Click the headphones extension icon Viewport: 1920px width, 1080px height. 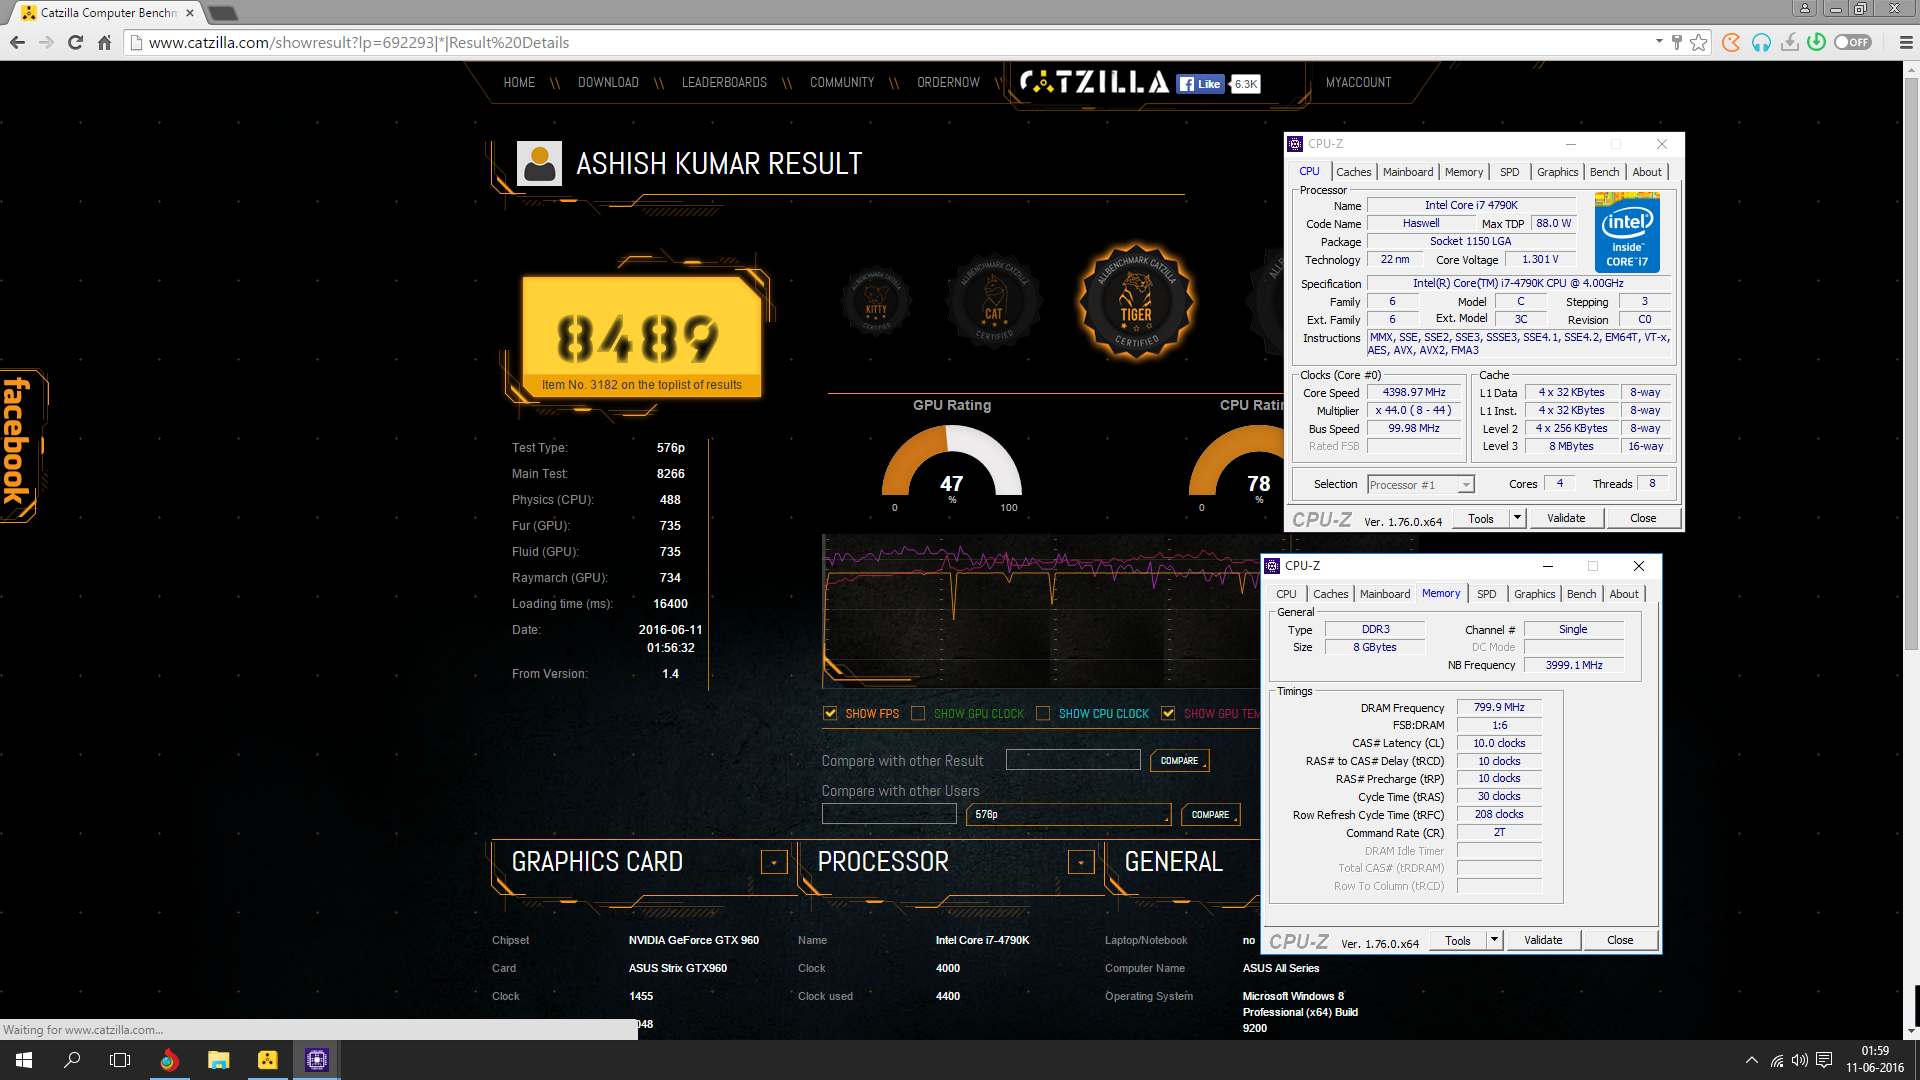[x=1761, y=42]
